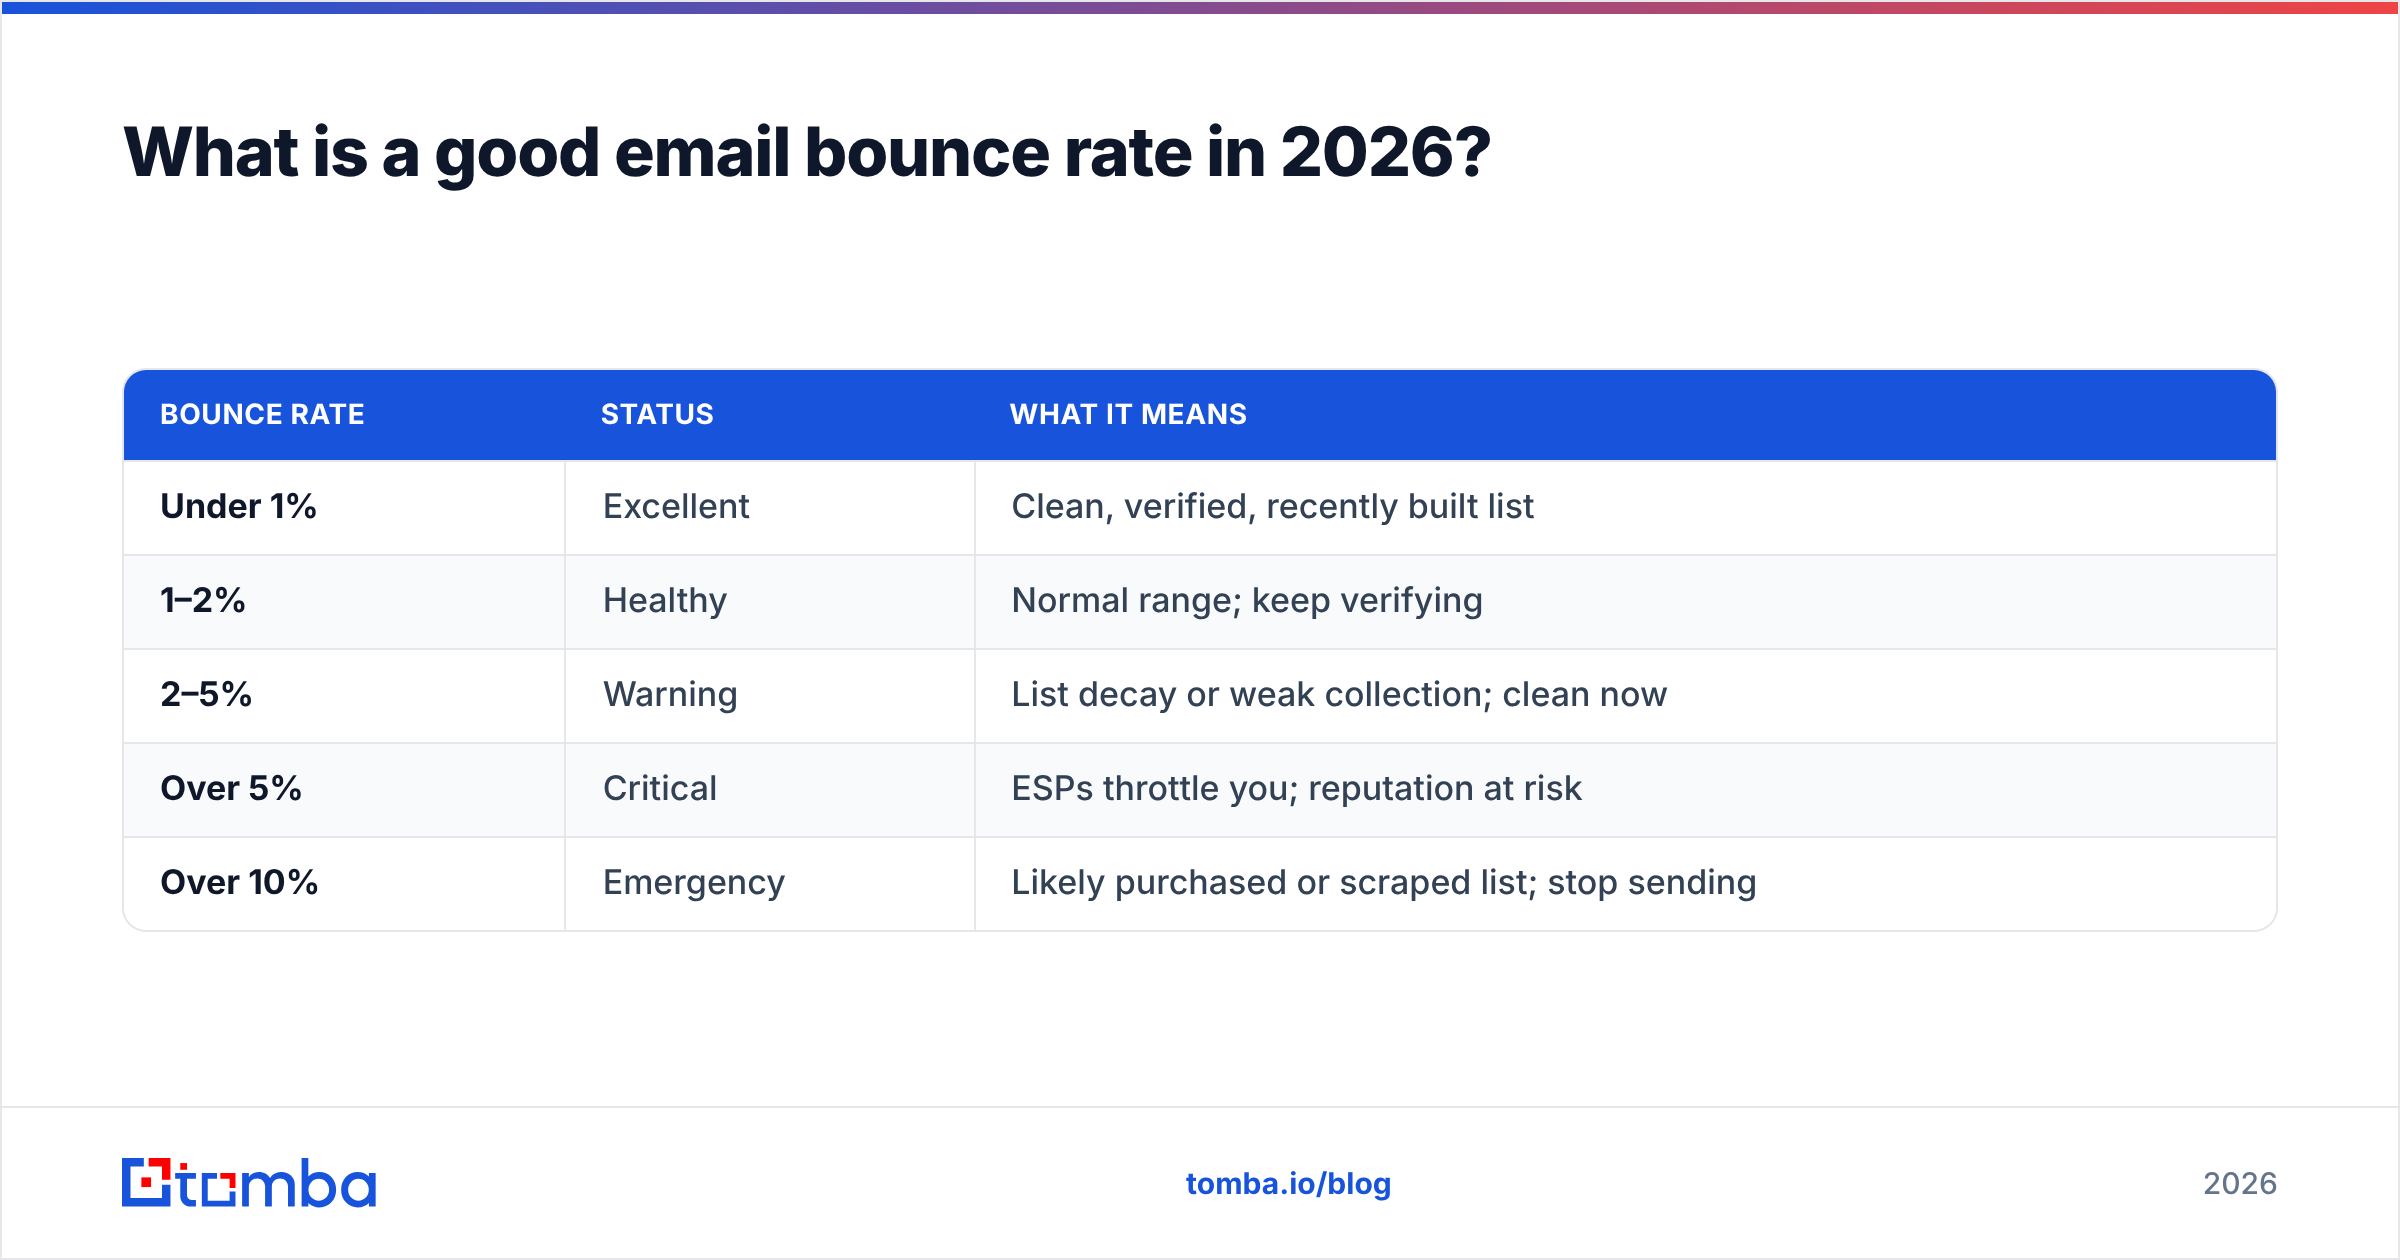Click 'List decay or weak collection; clean now'
Image resolution: width=2400 pixels, height=1260 pixels.
point(1339,694)
